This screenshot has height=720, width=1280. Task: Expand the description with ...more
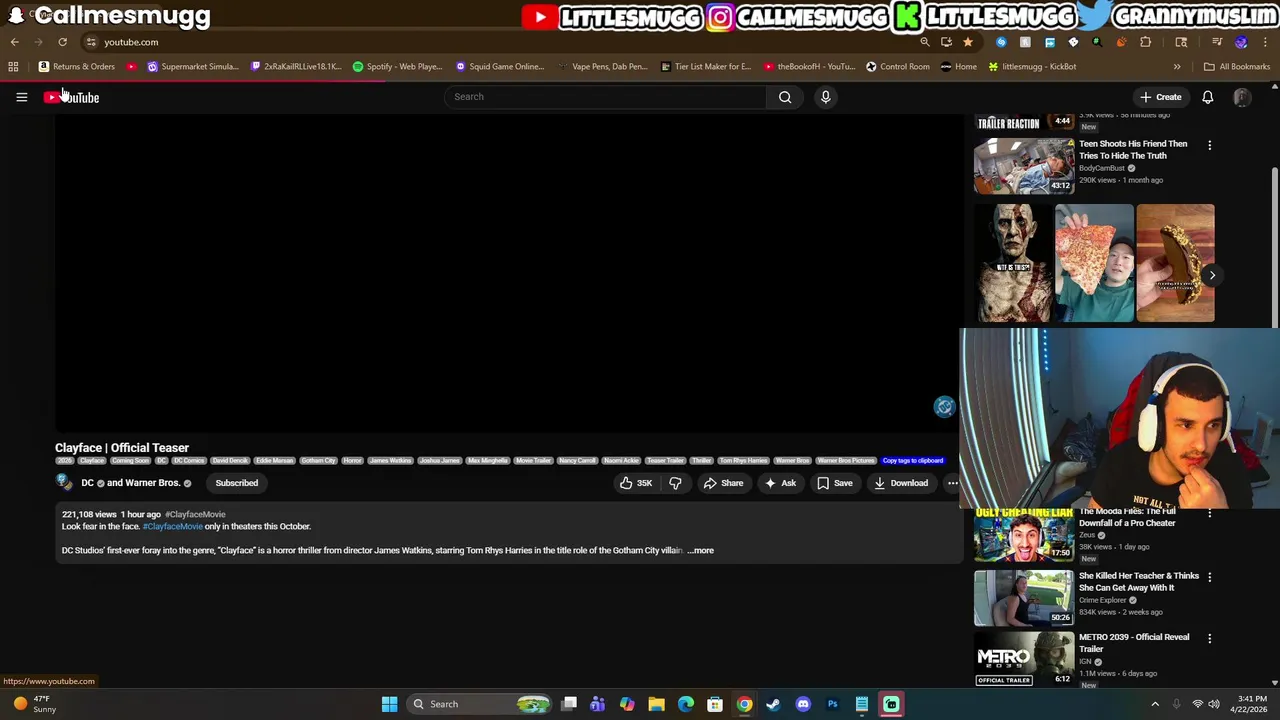(700, 550)
